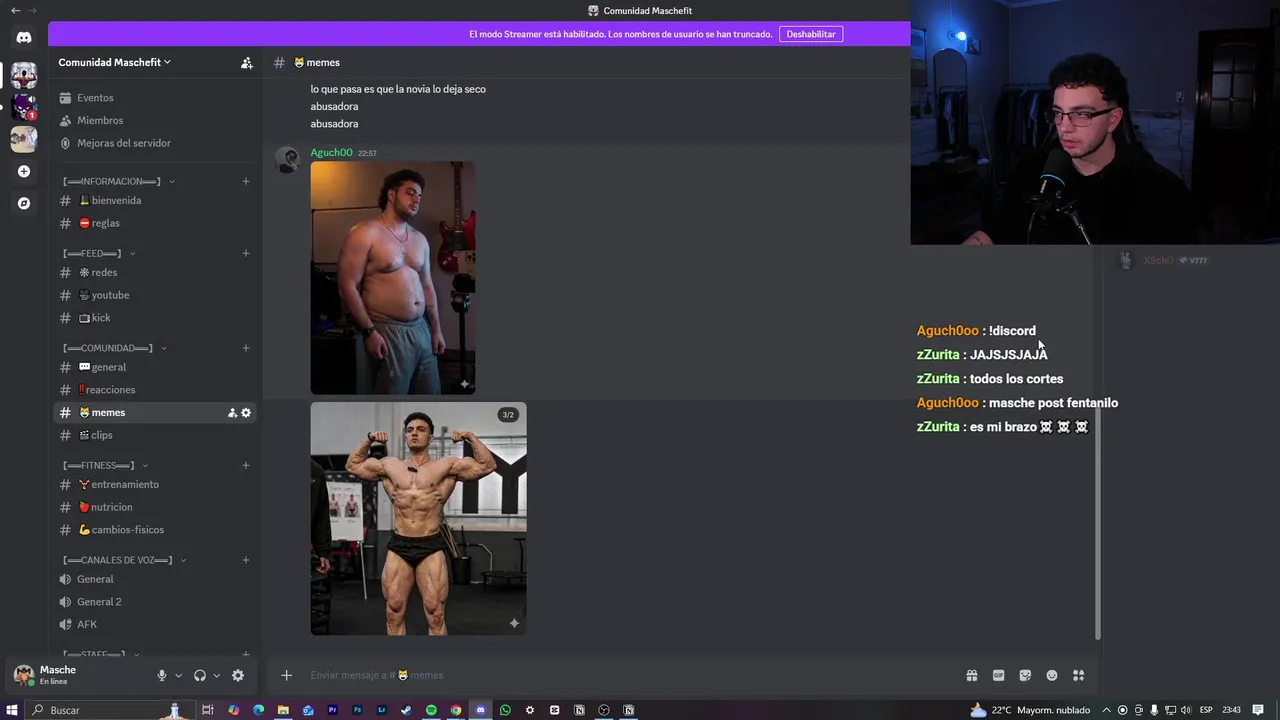This screenshot has width=1280, height=720.
Task: Open Photoshop from the taskbar
Action: (357, 710)
